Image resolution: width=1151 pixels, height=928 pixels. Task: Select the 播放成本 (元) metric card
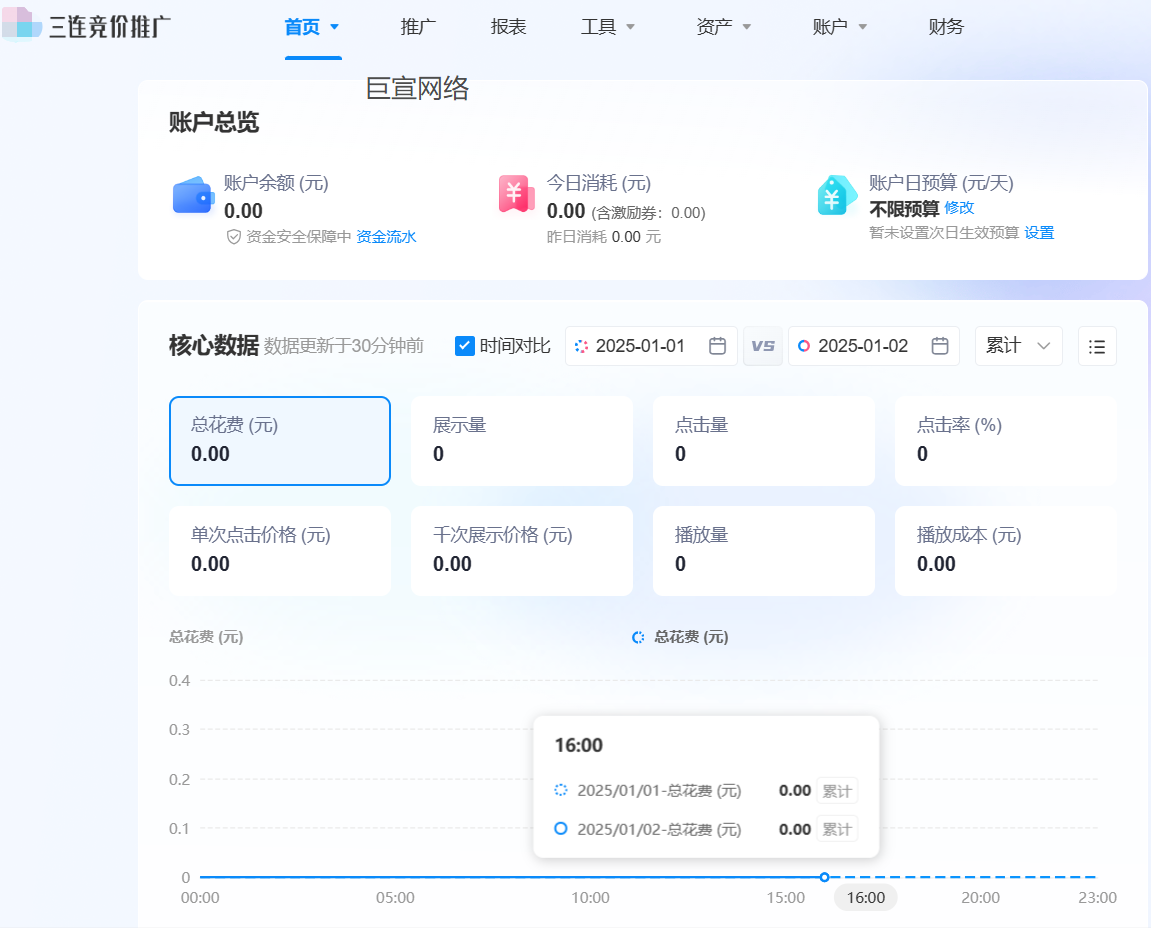pos(1006,551)
